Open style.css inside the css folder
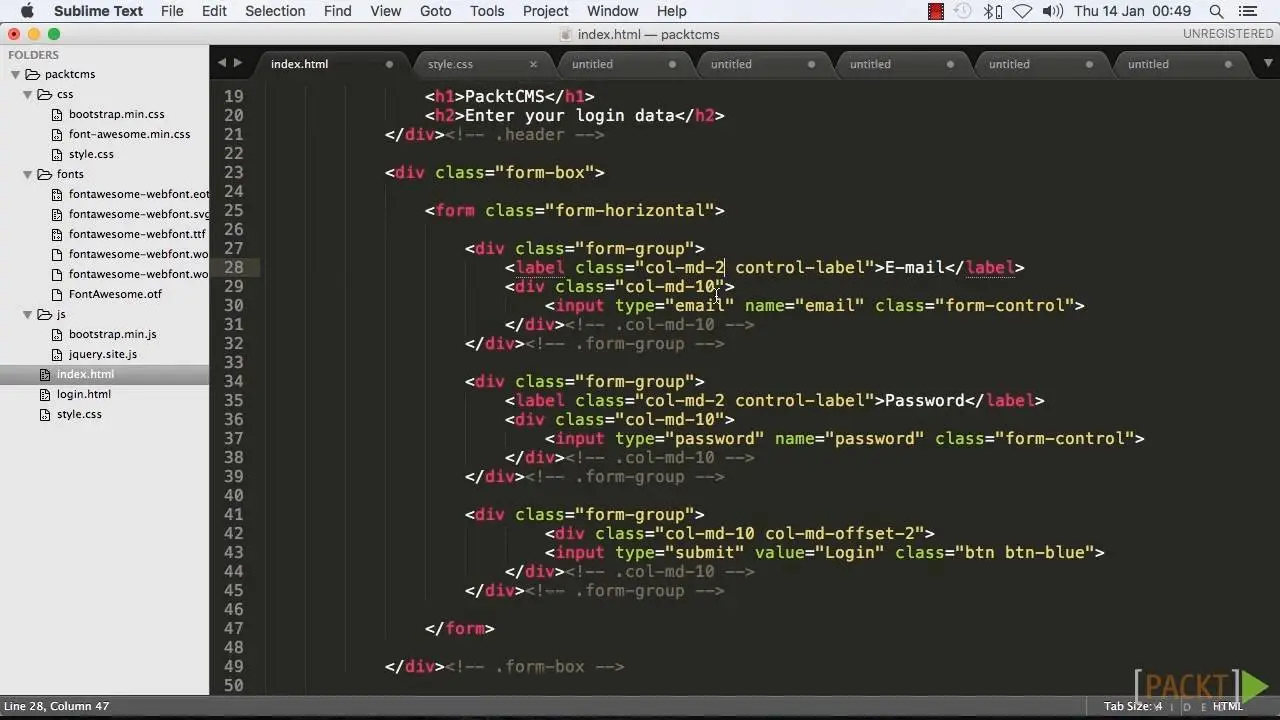The width and height of the screenshot is (1280, 720). pos(91,154)
